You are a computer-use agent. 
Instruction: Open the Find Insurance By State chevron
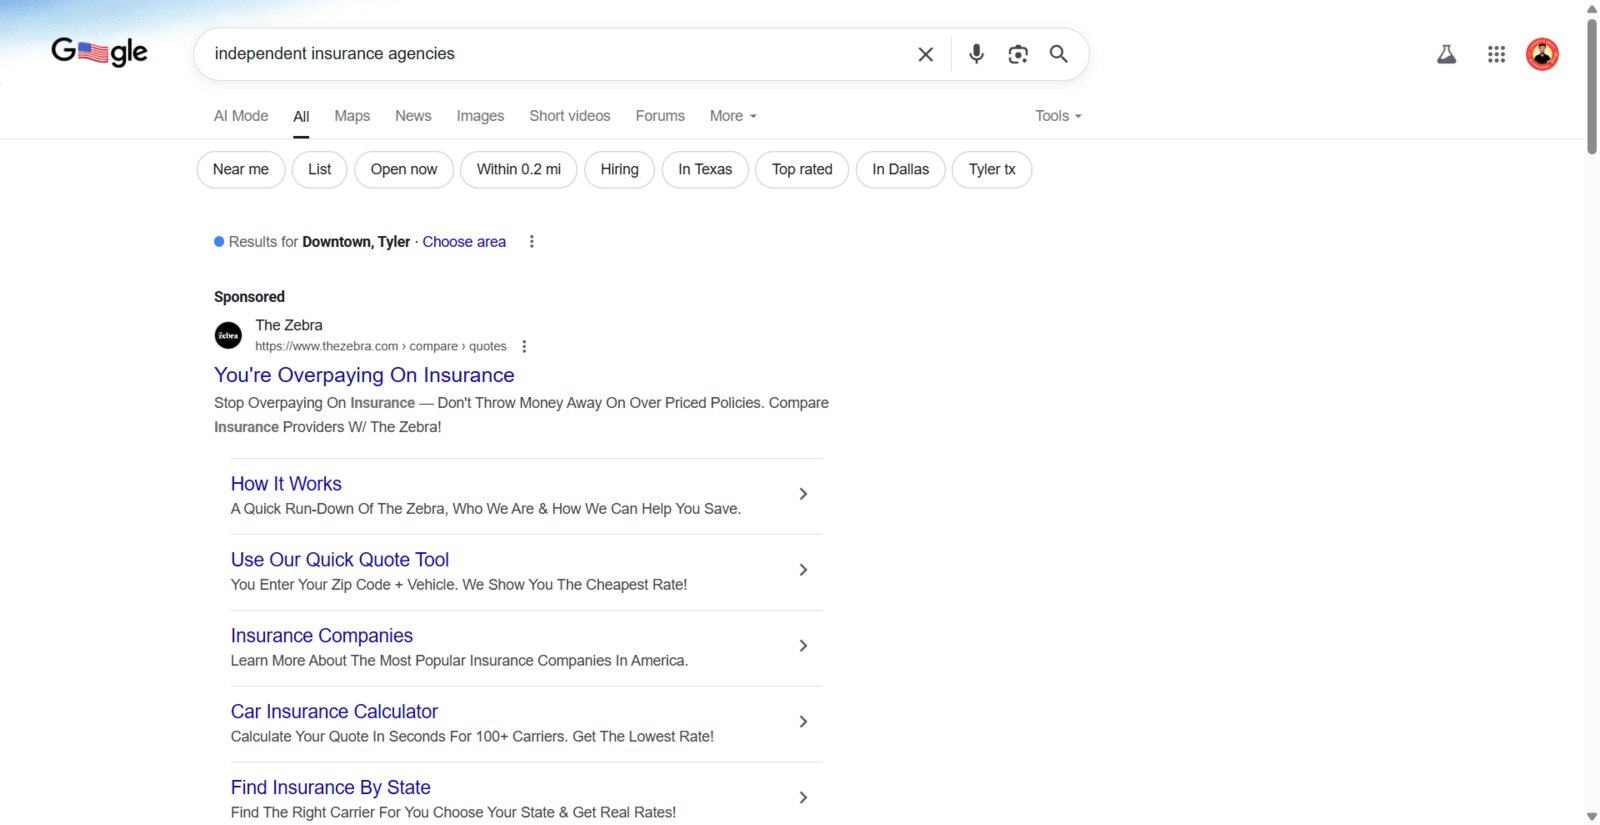[803, 798]
